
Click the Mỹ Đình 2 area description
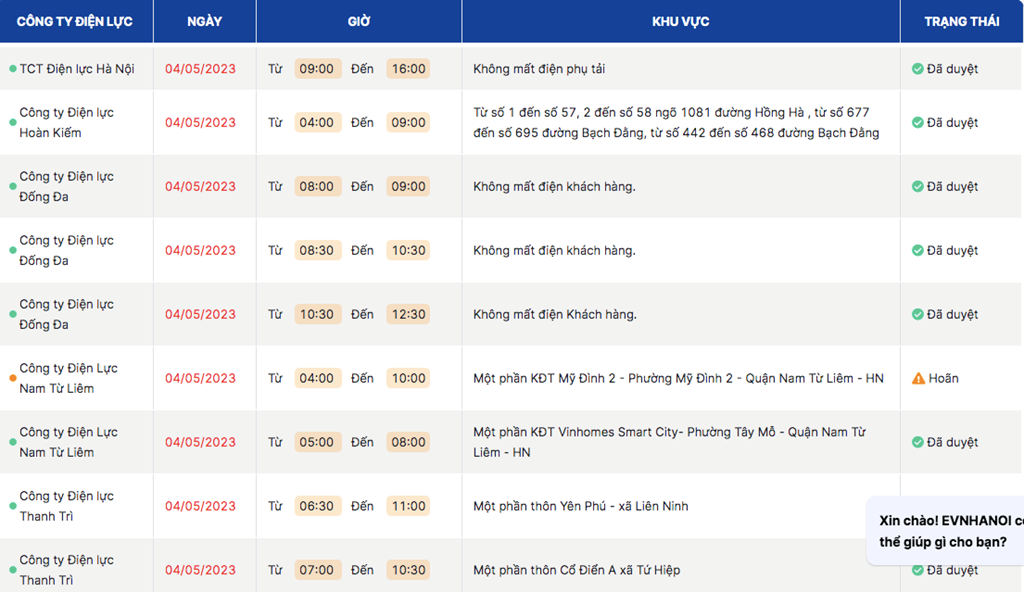coord(678,378)
